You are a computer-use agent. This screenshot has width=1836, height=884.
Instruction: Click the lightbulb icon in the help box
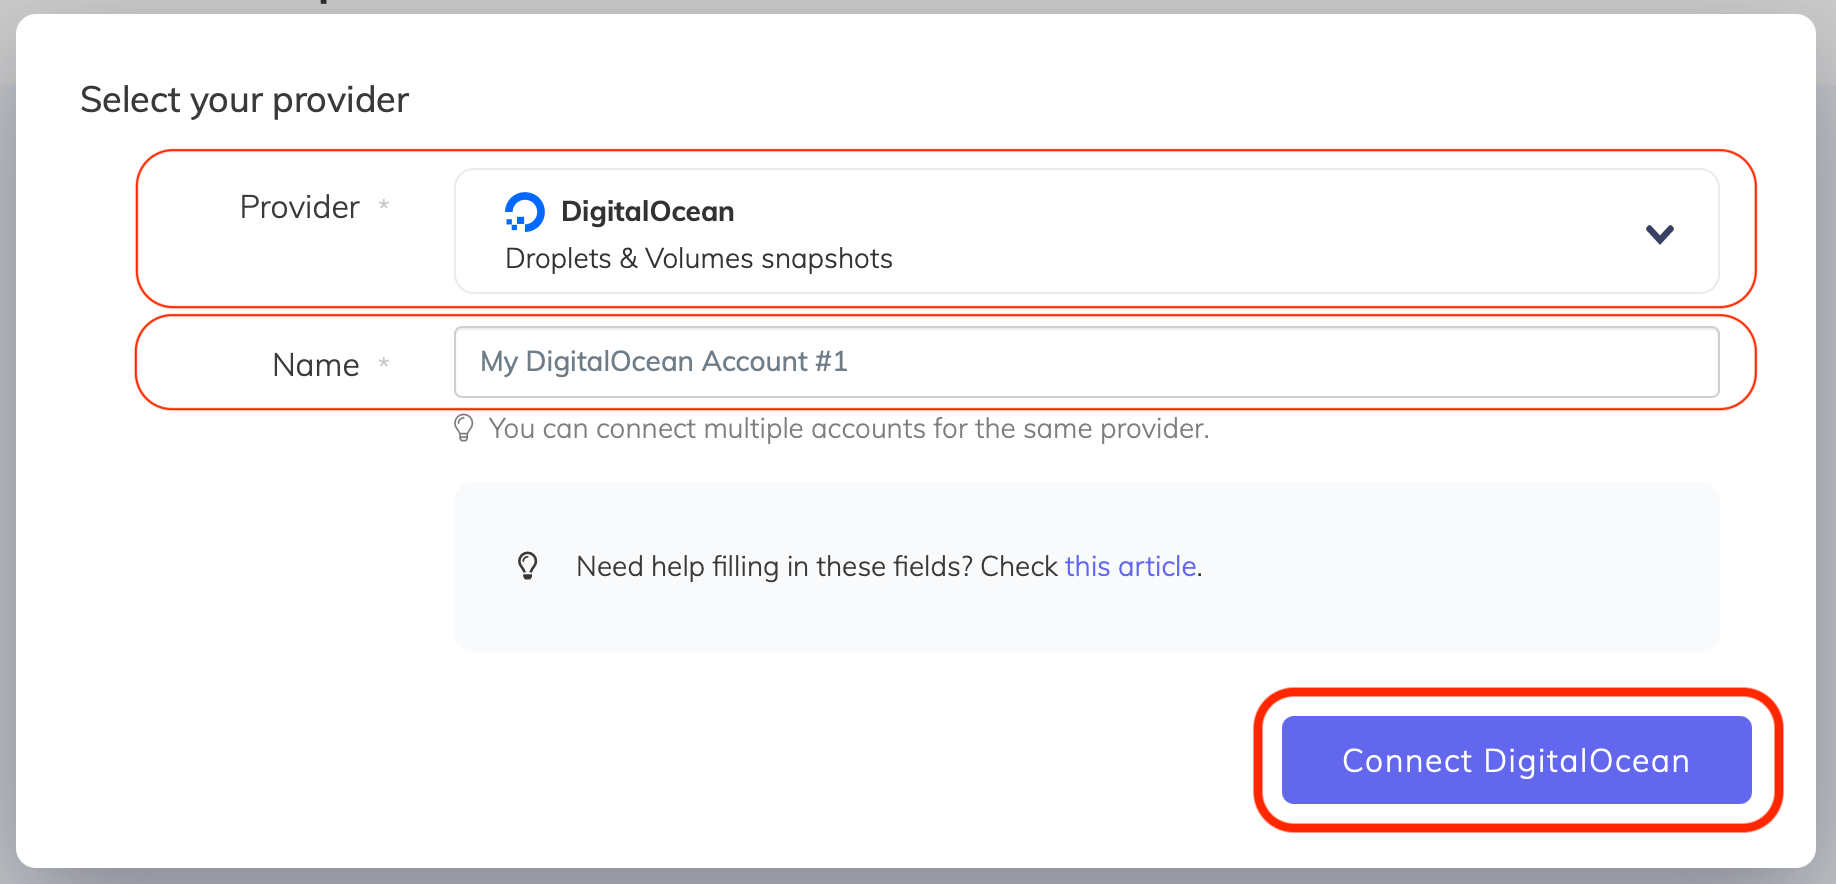click(x=528, y=566)
